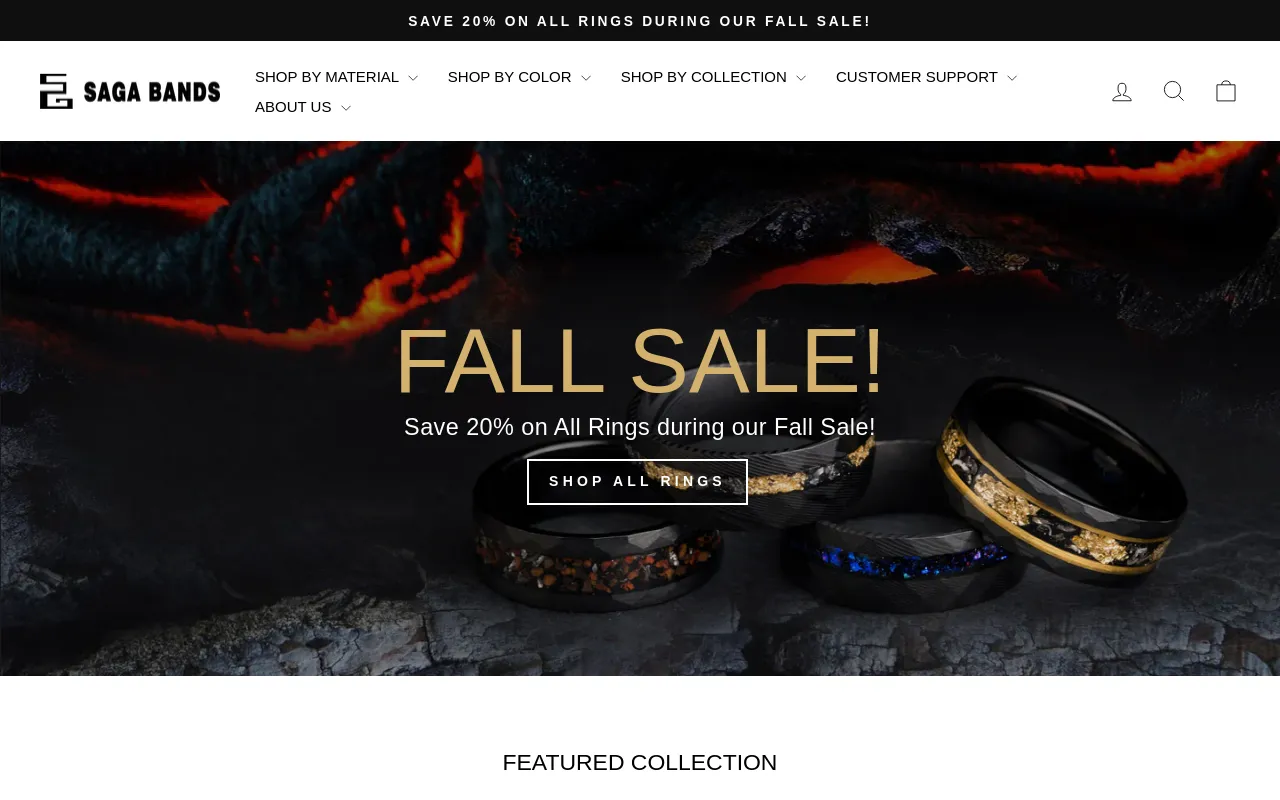Expand the chevron beside Shop by Collection
Image resolution: width=1280 pixels, height=800 pixels.
(801, 78)
